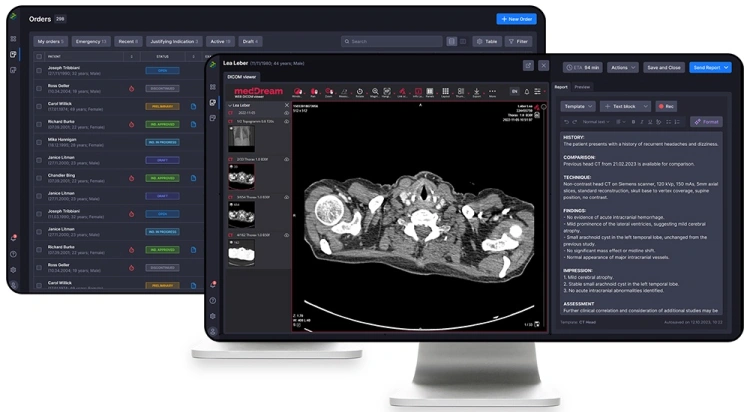Open the Text block dropdown
This screenshot has height=412, width=750.
(x=626, y=105)
